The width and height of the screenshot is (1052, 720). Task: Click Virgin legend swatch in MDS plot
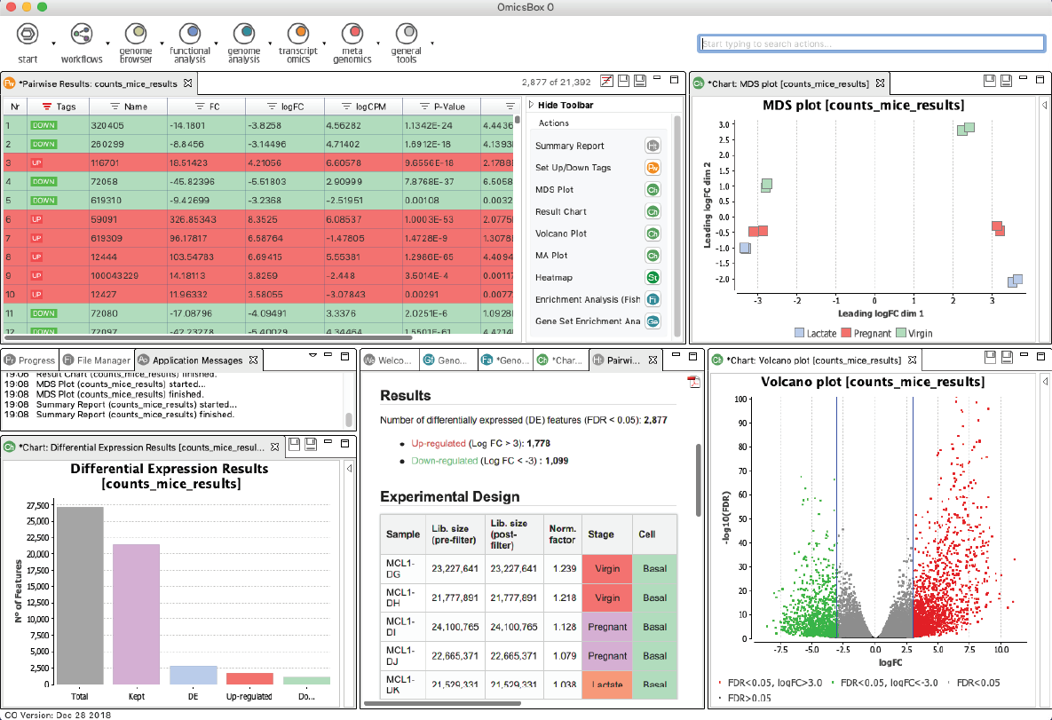pos(901,333)
